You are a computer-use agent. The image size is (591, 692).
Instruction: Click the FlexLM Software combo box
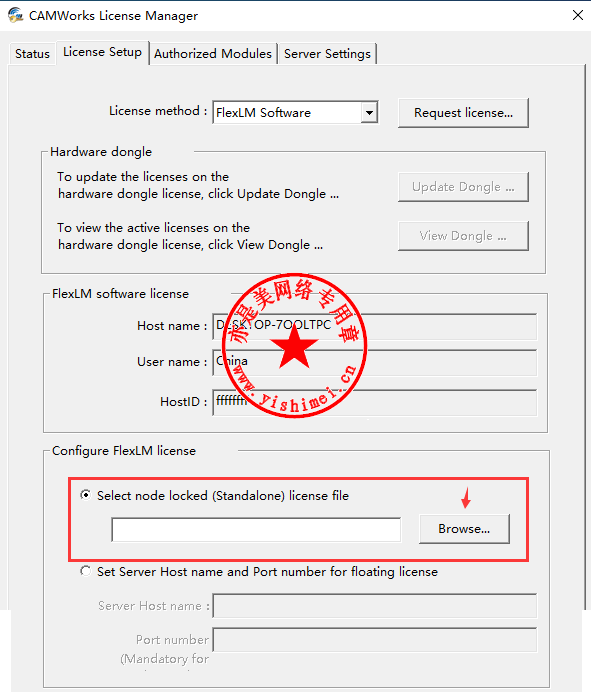point(295,113)
